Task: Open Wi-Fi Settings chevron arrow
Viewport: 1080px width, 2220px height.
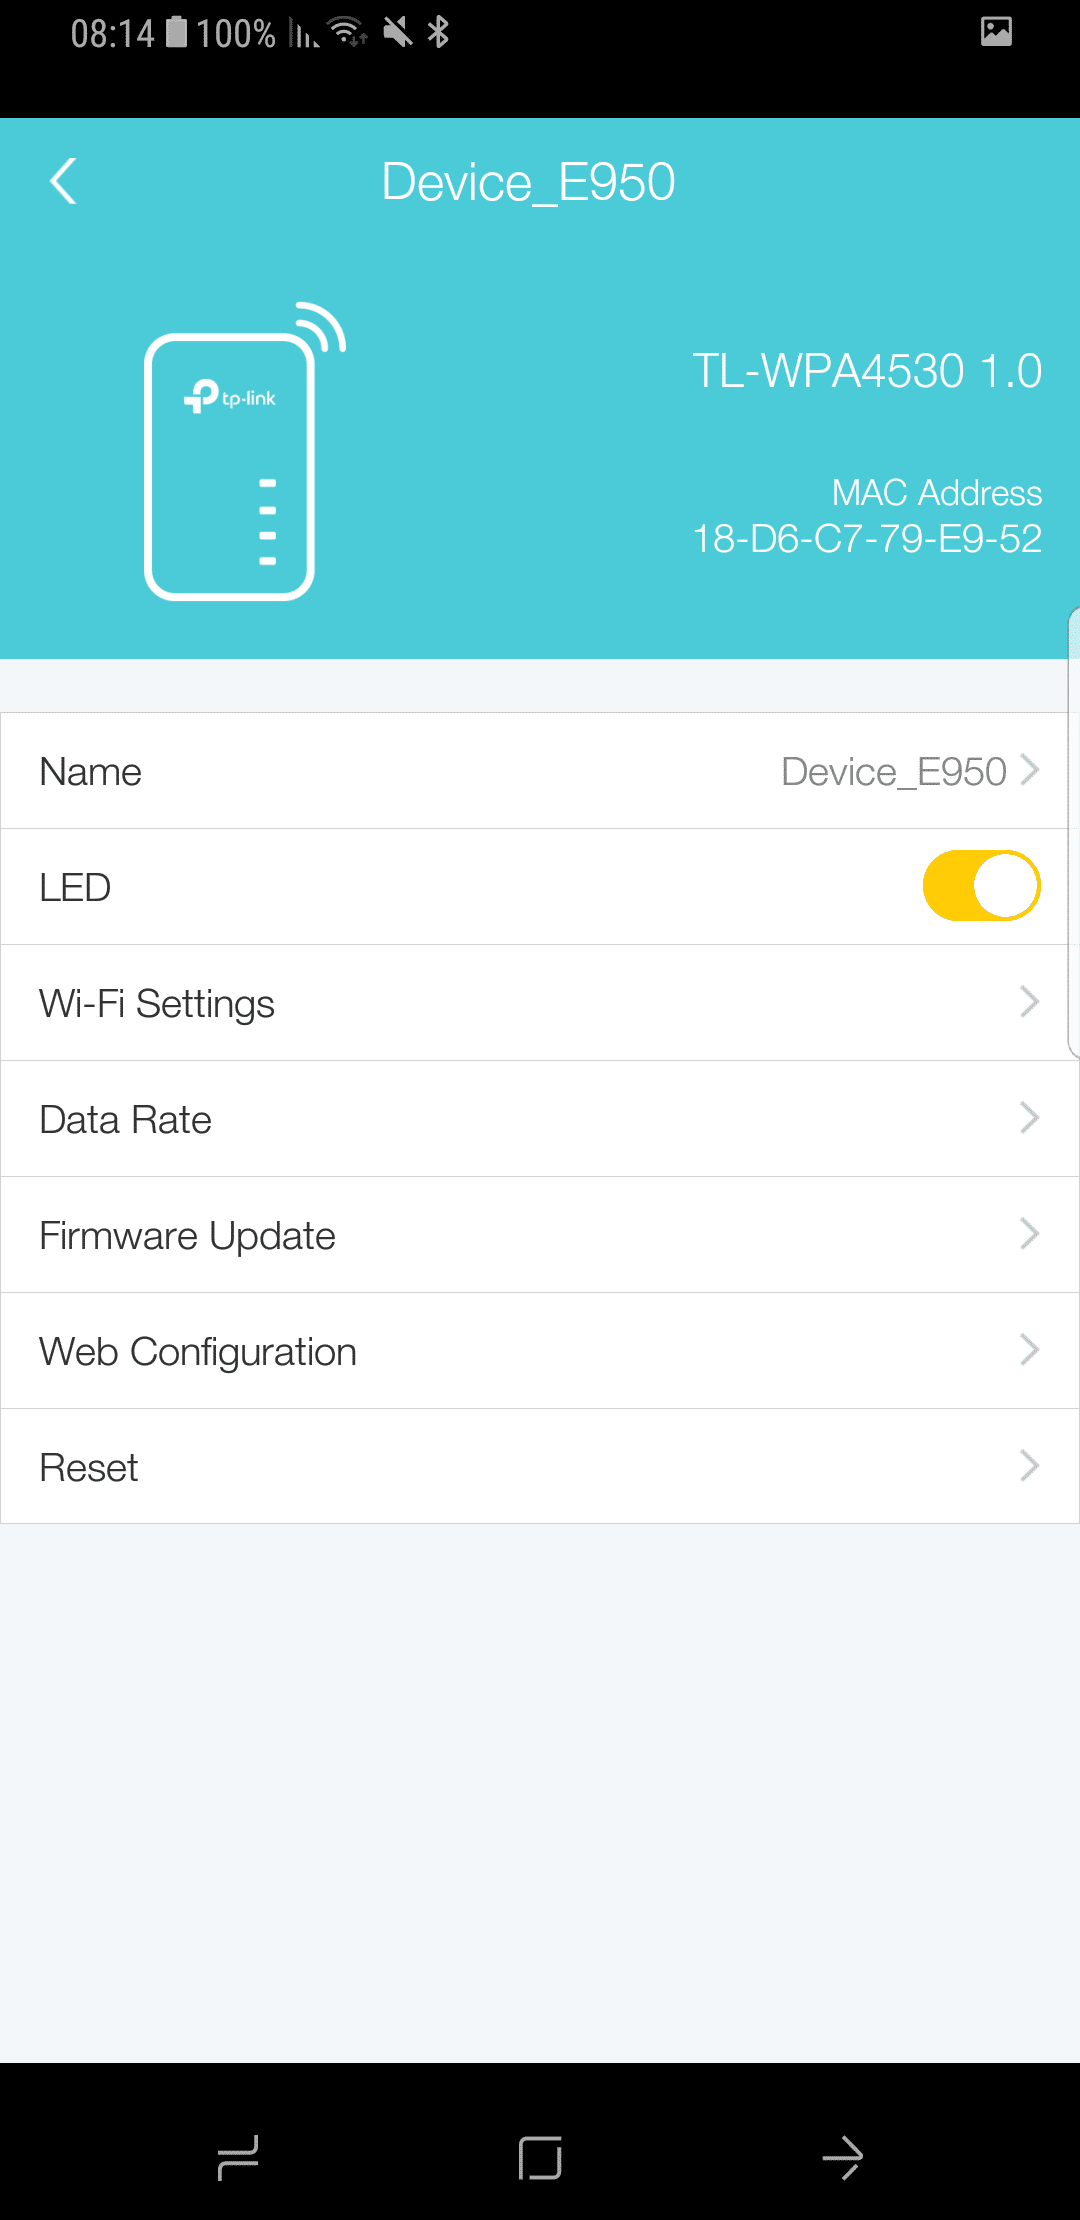Action: point(1030,1002)
